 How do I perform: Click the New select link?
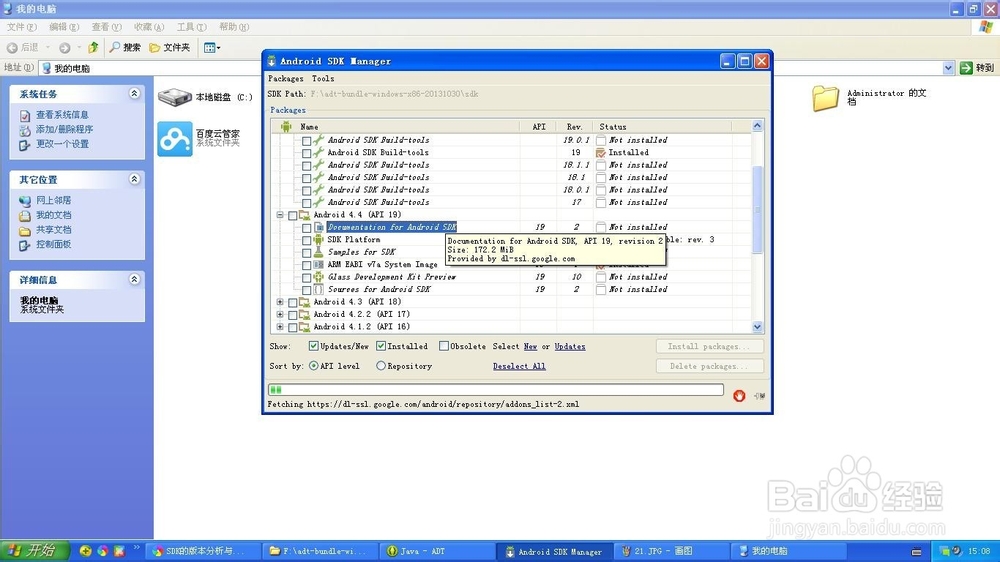point(531,346)
